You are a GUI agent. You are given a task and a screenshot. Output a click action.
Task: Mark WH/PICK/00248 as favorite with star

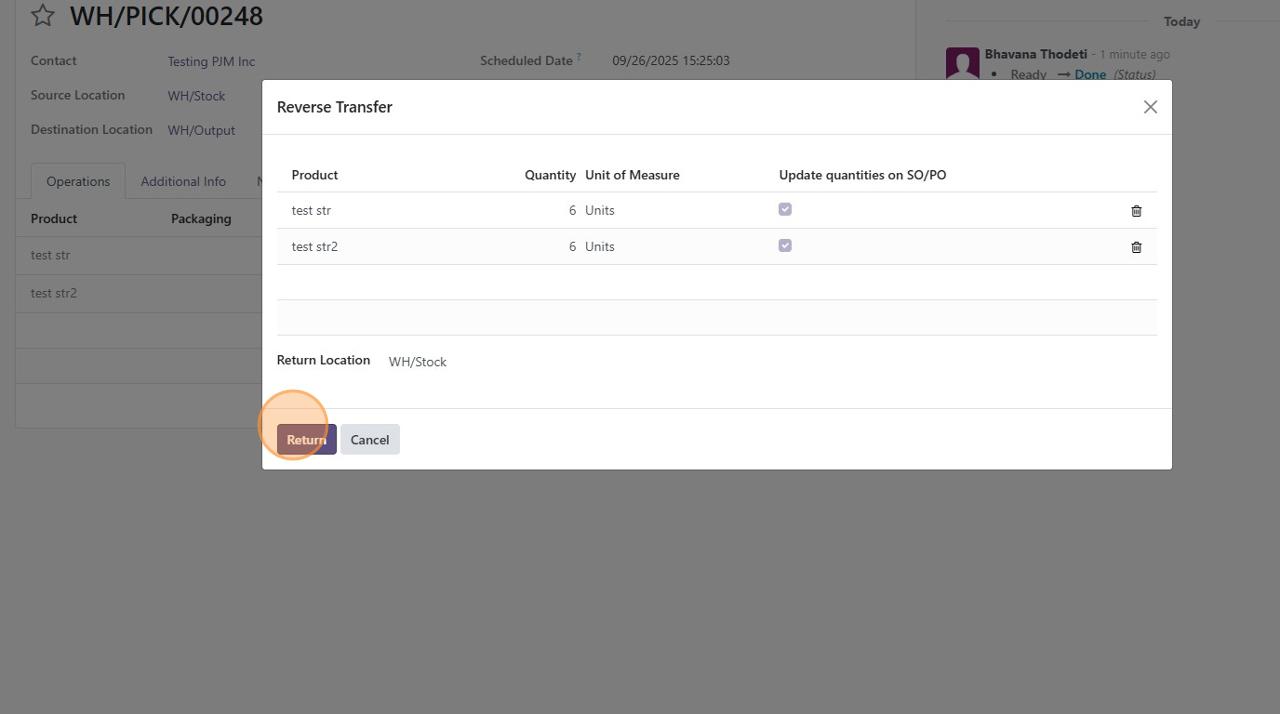coord(43,16)
